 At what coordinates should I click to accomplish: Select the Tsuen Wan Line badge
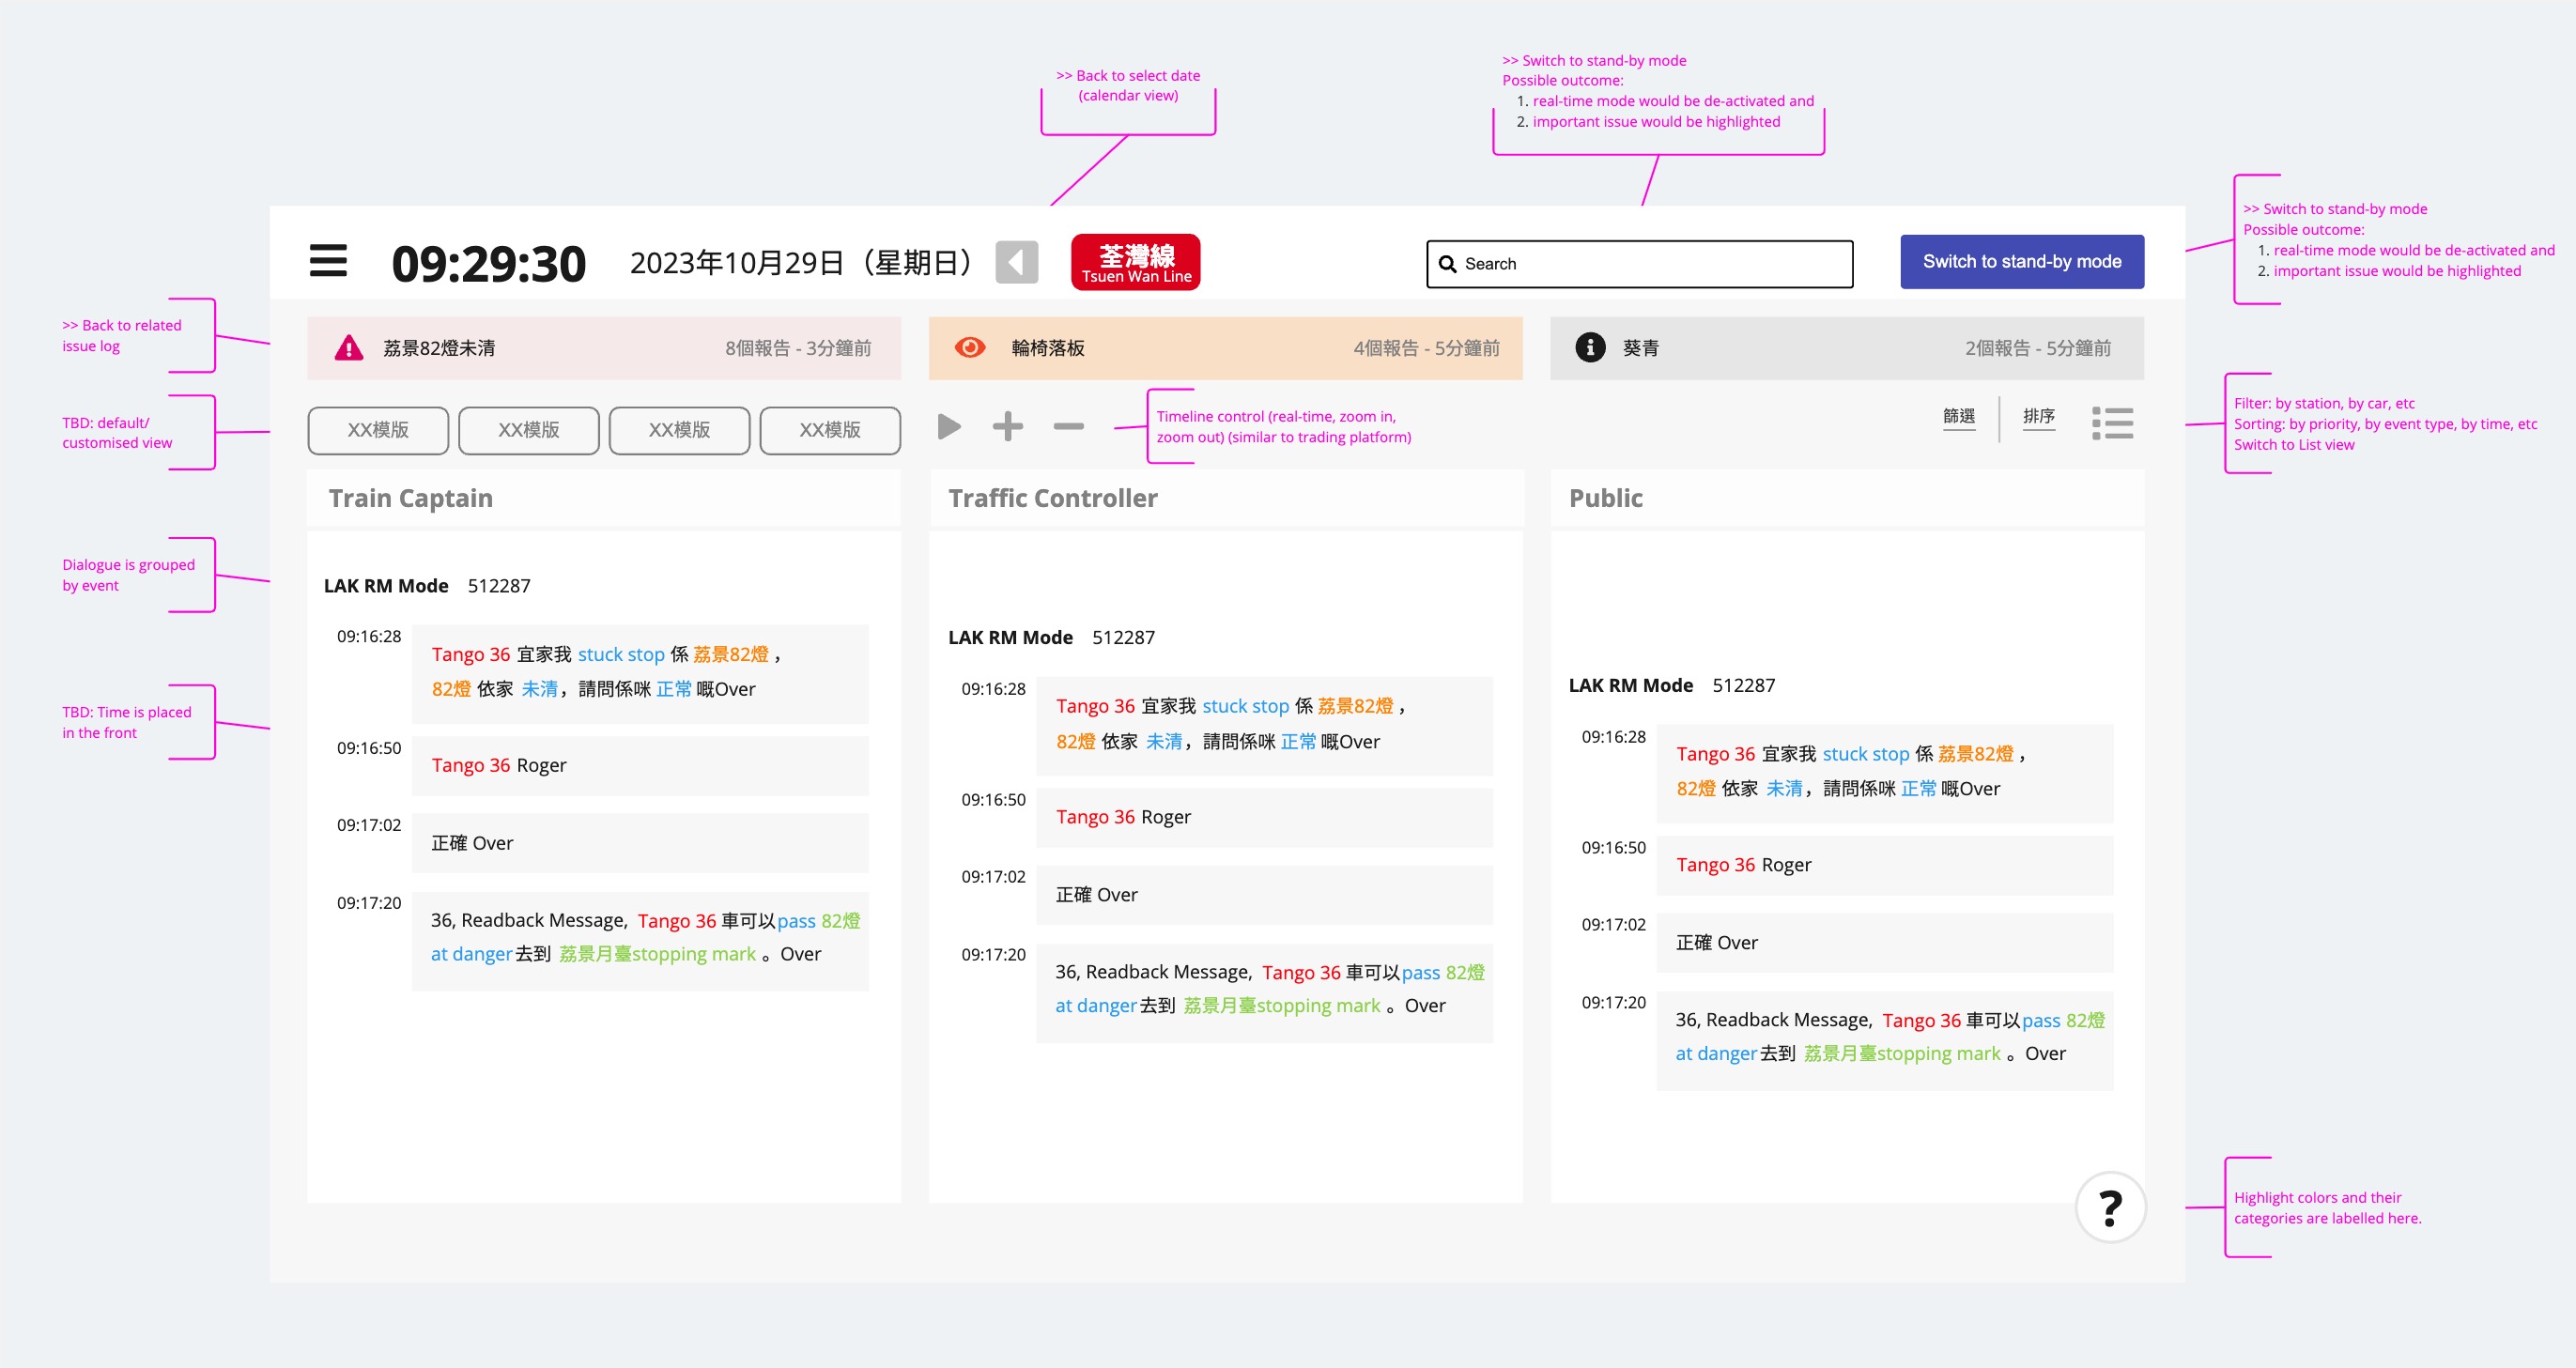click(x=1135, y=262)
